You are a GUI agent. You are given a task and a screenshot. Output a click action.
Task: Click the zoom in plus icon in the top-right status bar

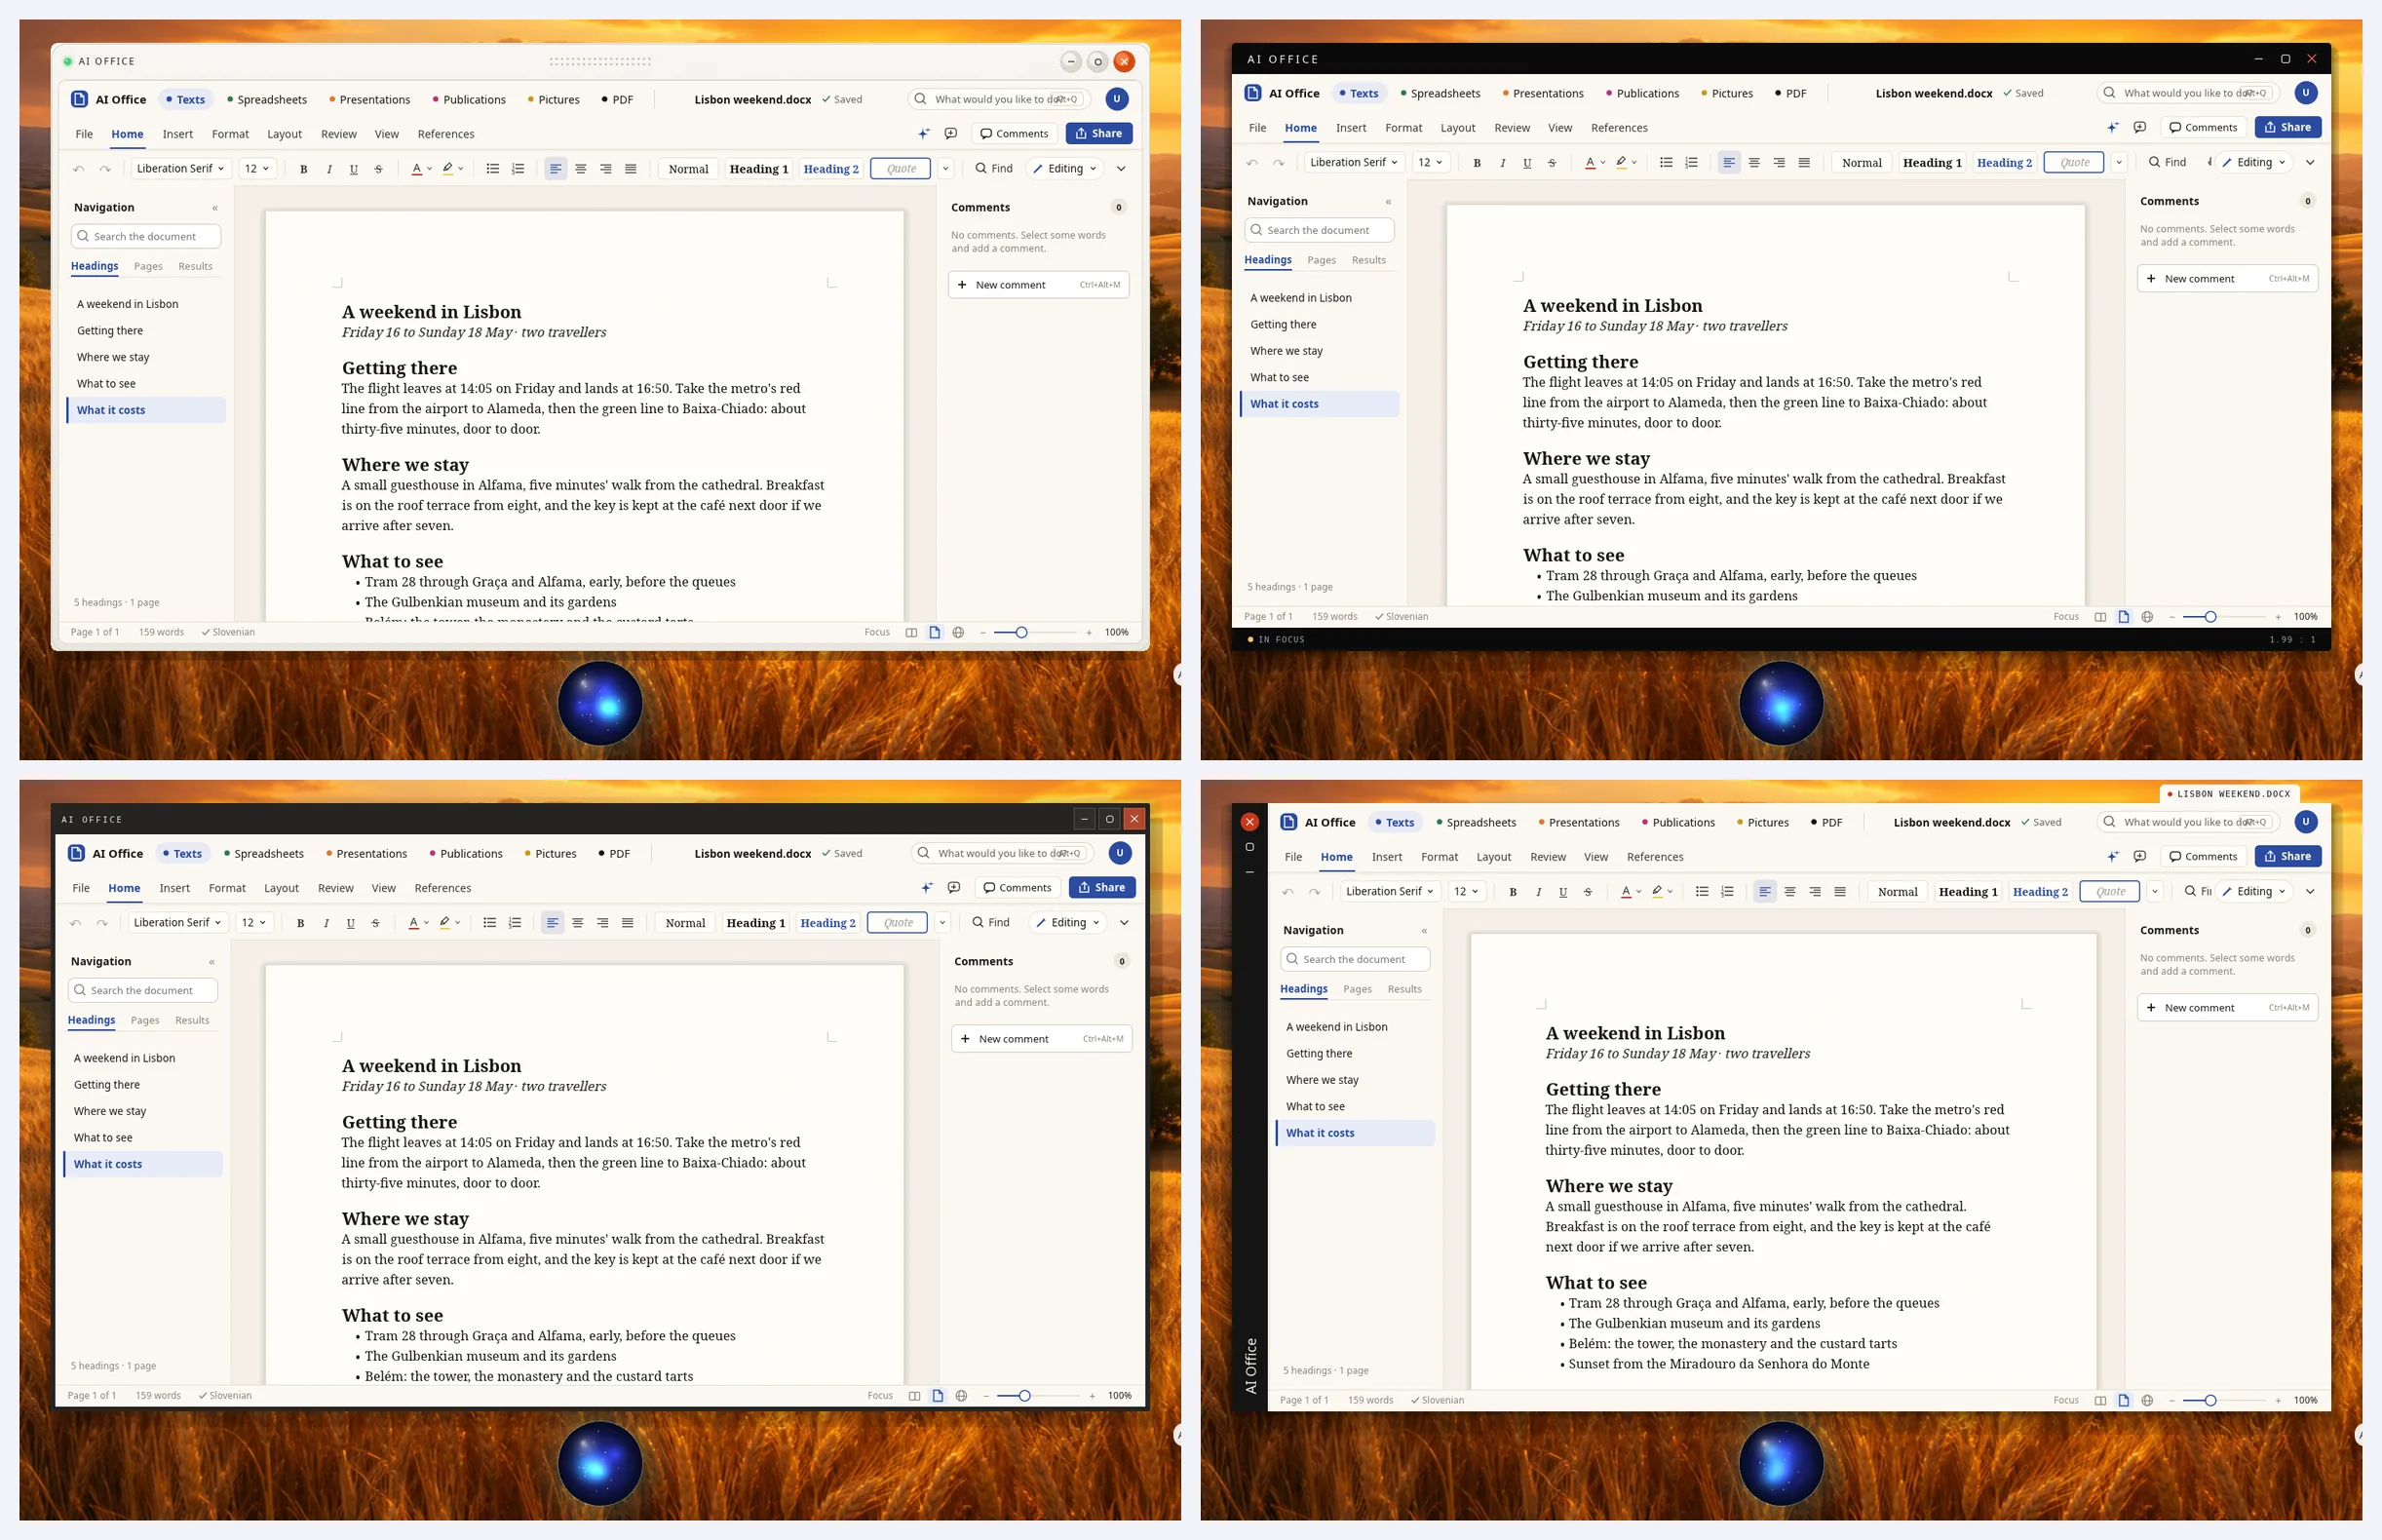click(x=2278, y=617)
